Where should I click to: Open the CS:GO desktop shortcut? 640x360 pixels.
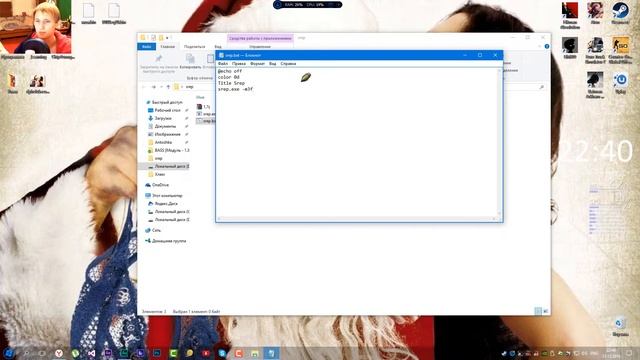(620, 50)
